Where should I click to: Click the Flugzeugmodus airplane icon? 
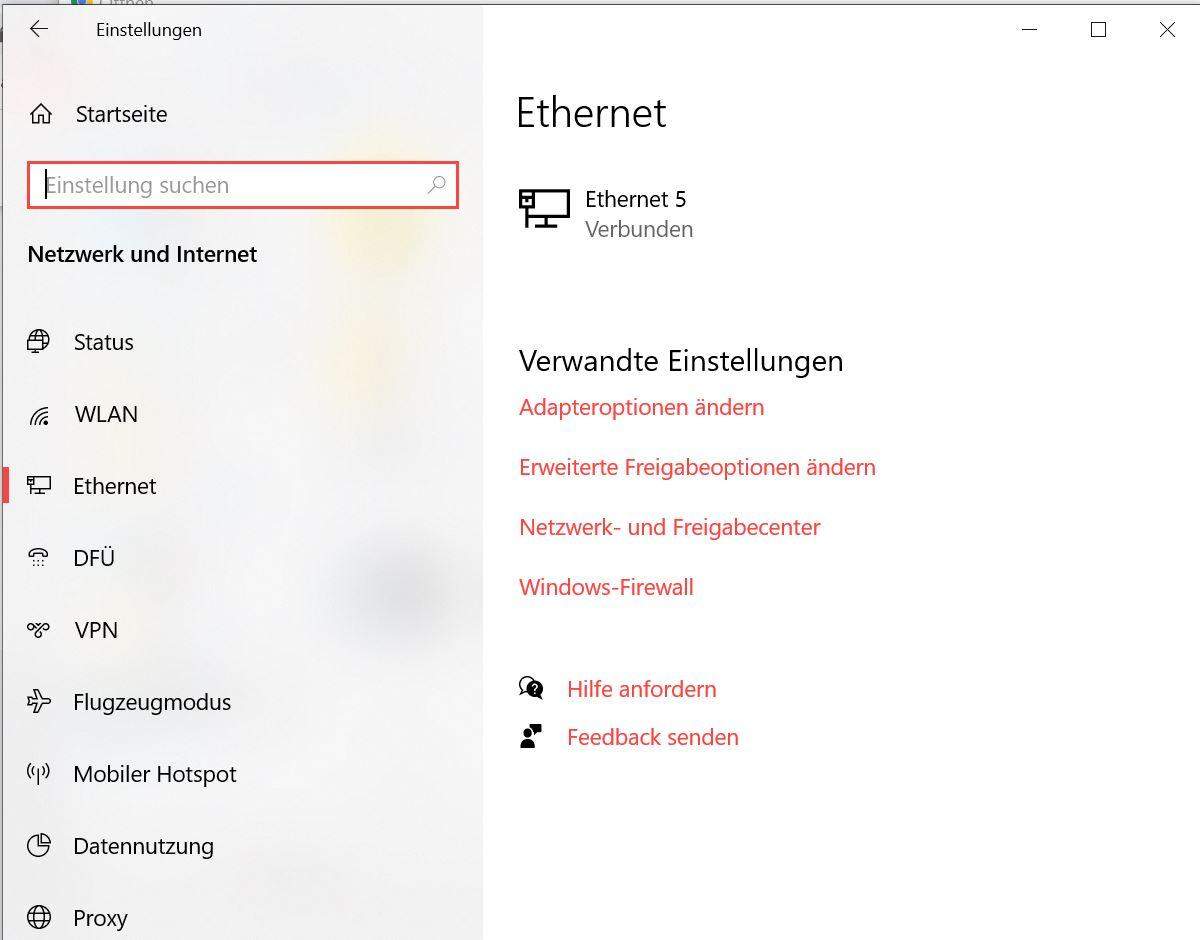[x=38, y=702]
